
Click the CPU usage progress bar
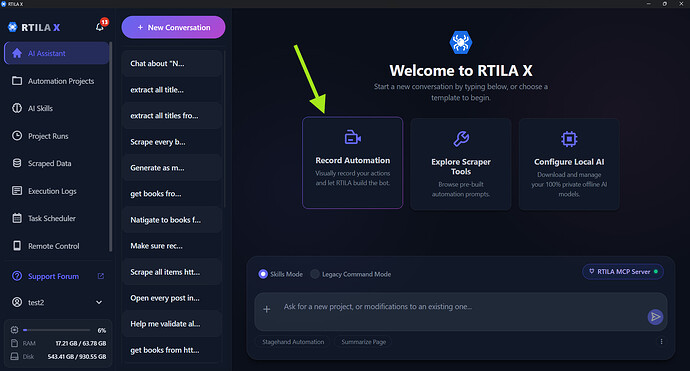(57, 330)
